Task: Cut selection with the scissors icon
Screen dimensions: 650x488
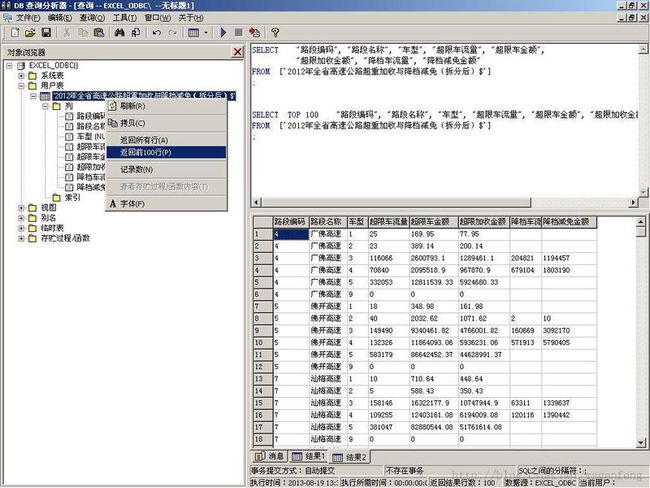Action: [x=66, y=32]
